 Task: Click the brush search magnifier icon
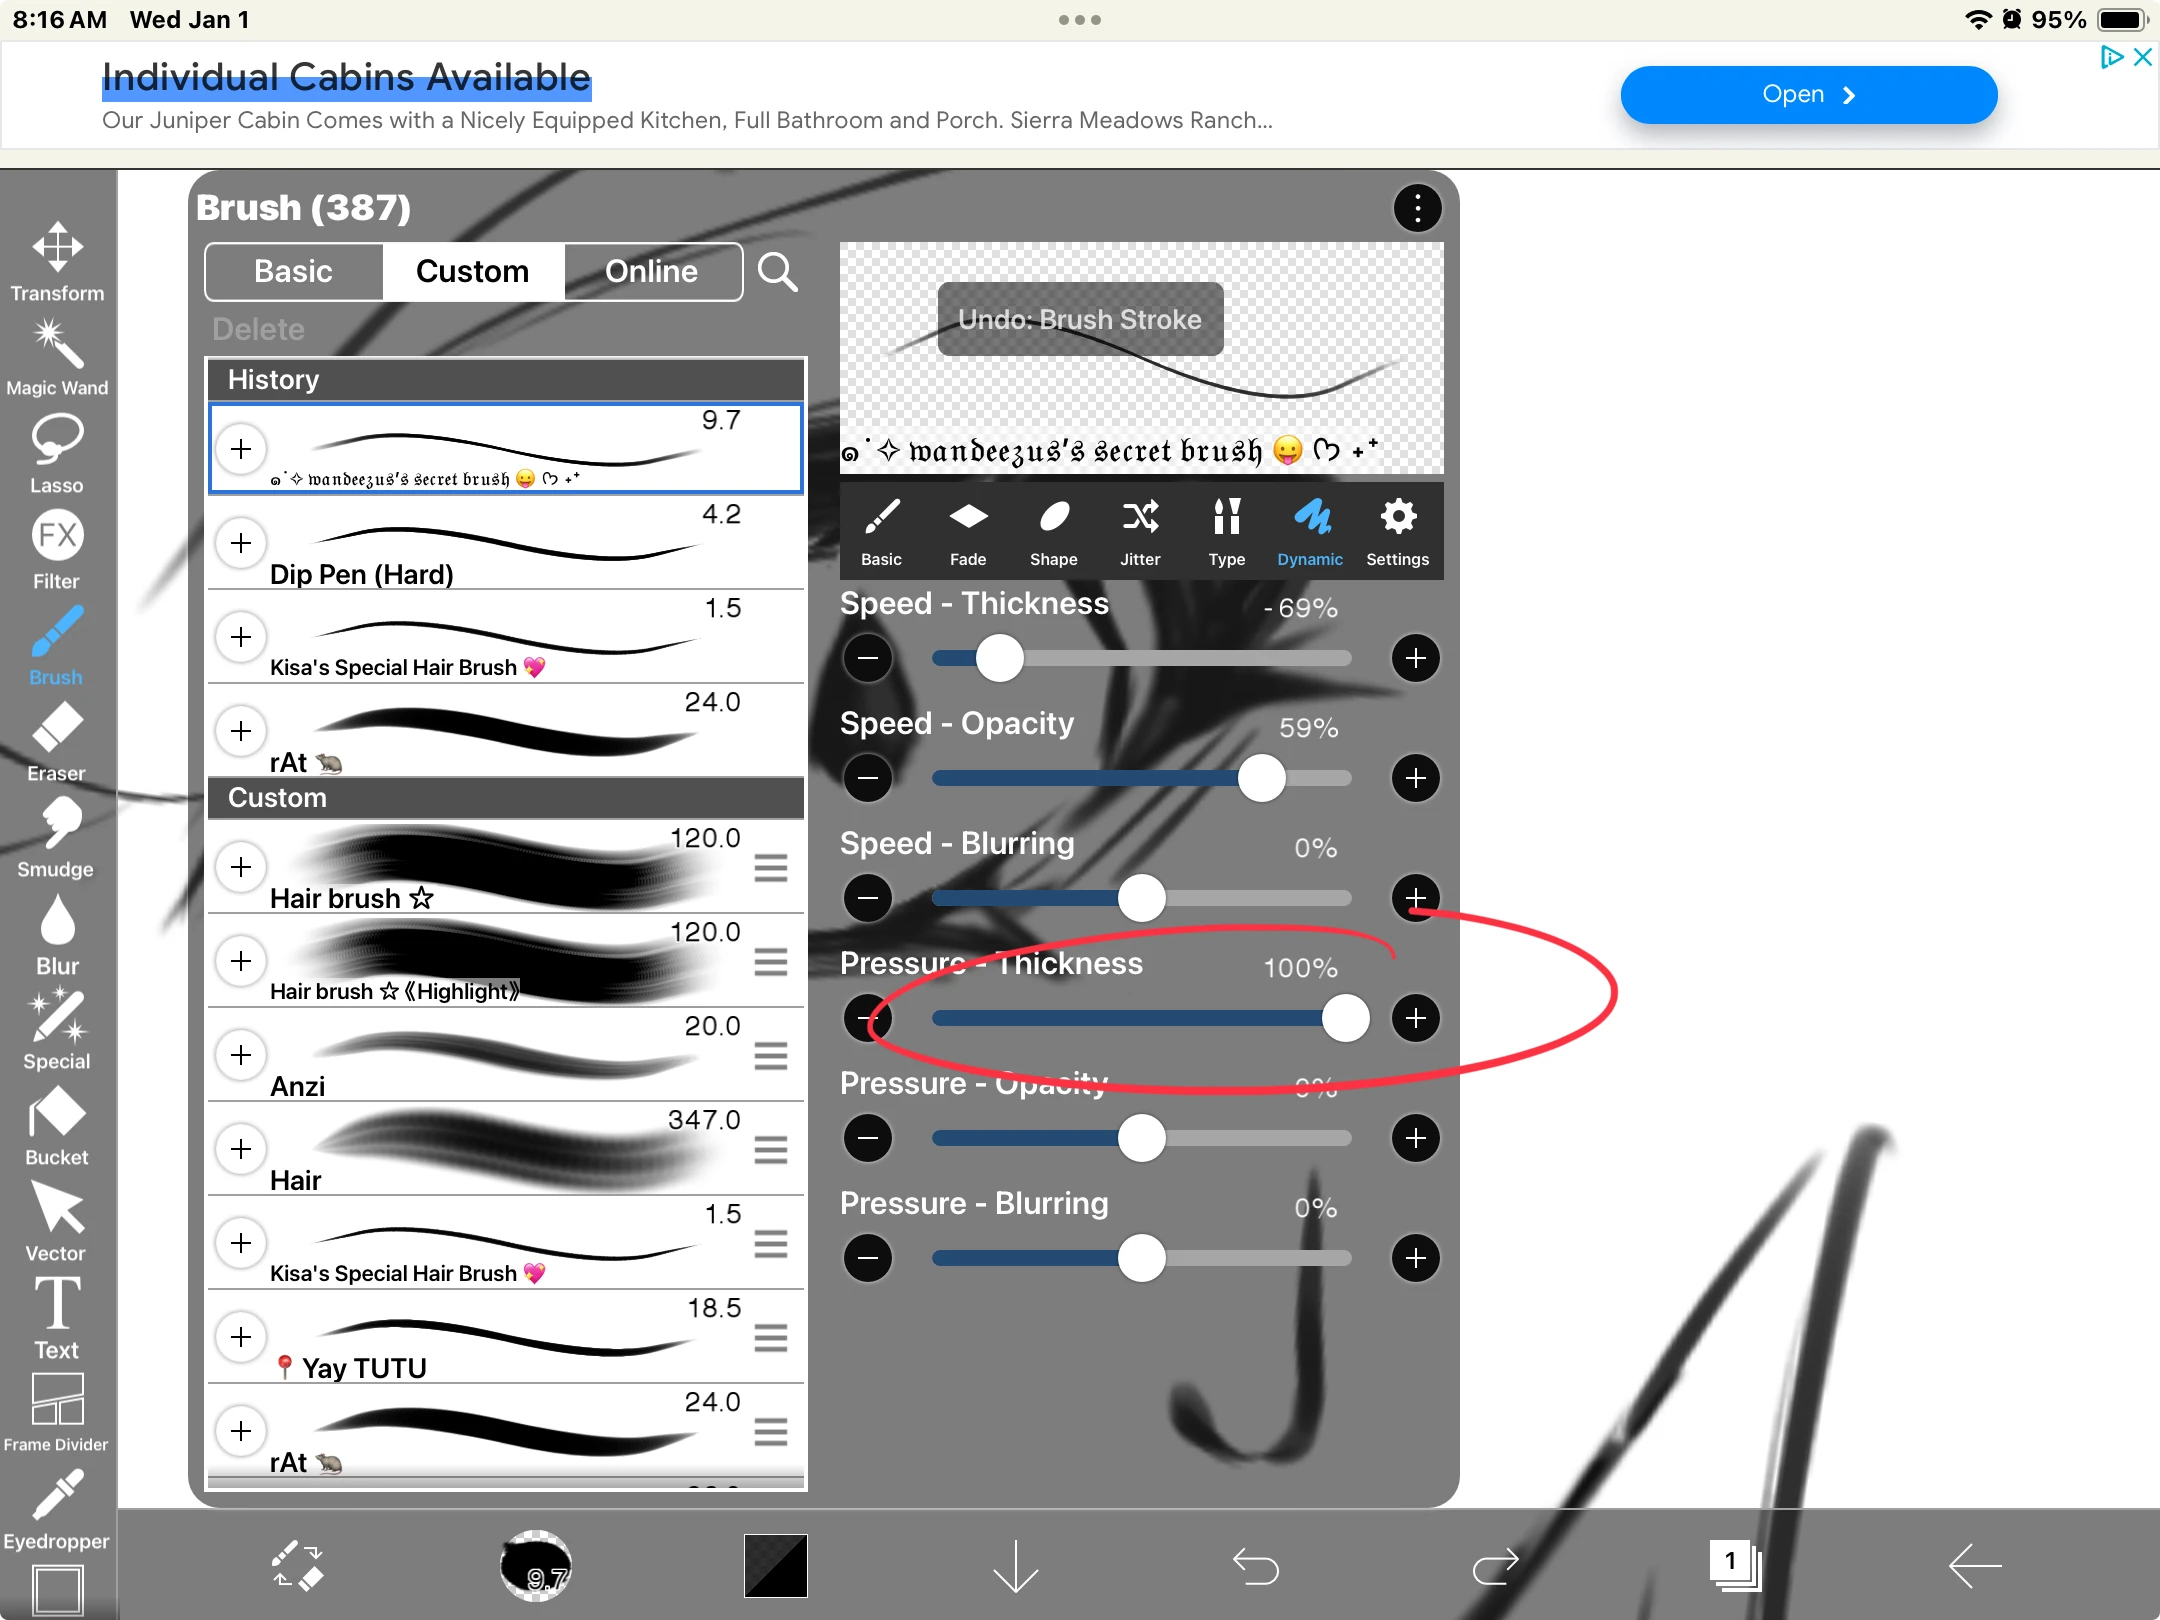pyautogui.click(x=777, y=272)
